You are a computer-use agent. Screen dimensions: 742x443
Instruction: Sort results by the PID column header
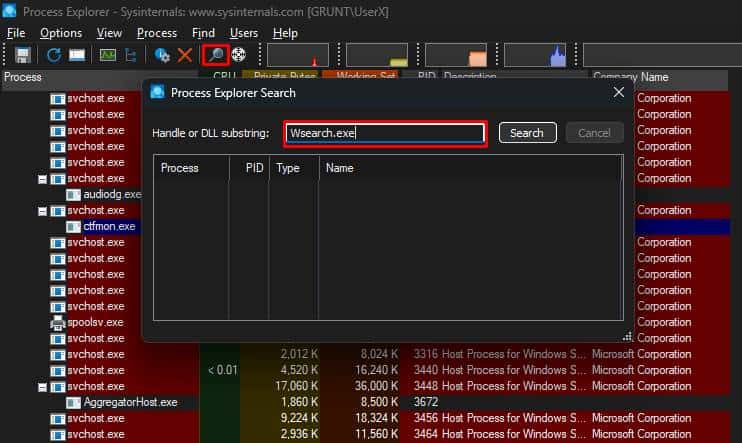249,168
